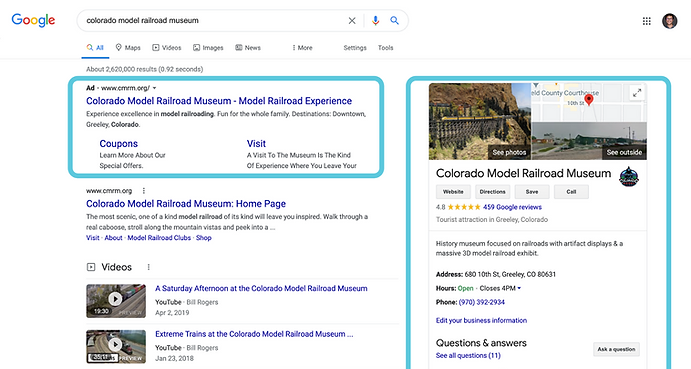Click the museum logo in knowledge panel
The height and width of the screenshot is (369, 691).
629,177
